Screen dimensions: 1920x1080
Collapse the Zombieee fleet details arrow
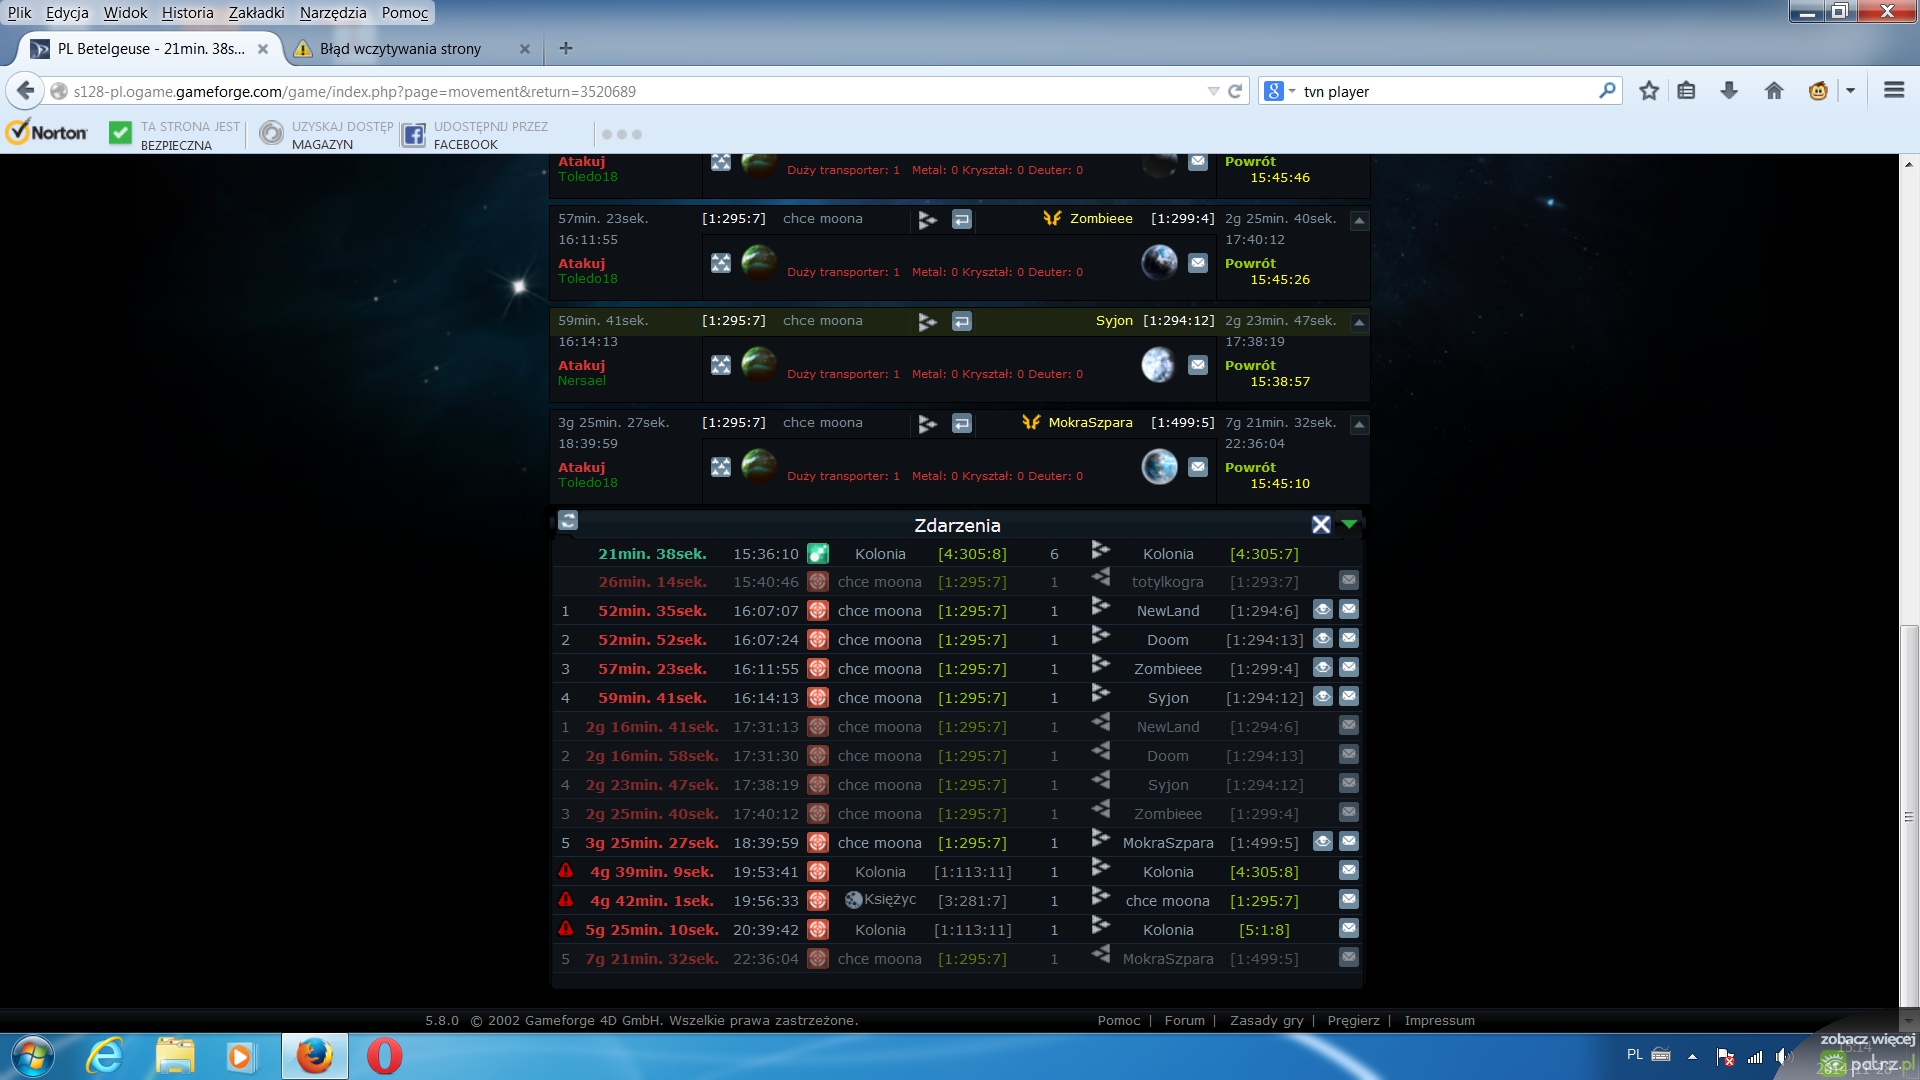[x=1358, y=220]
